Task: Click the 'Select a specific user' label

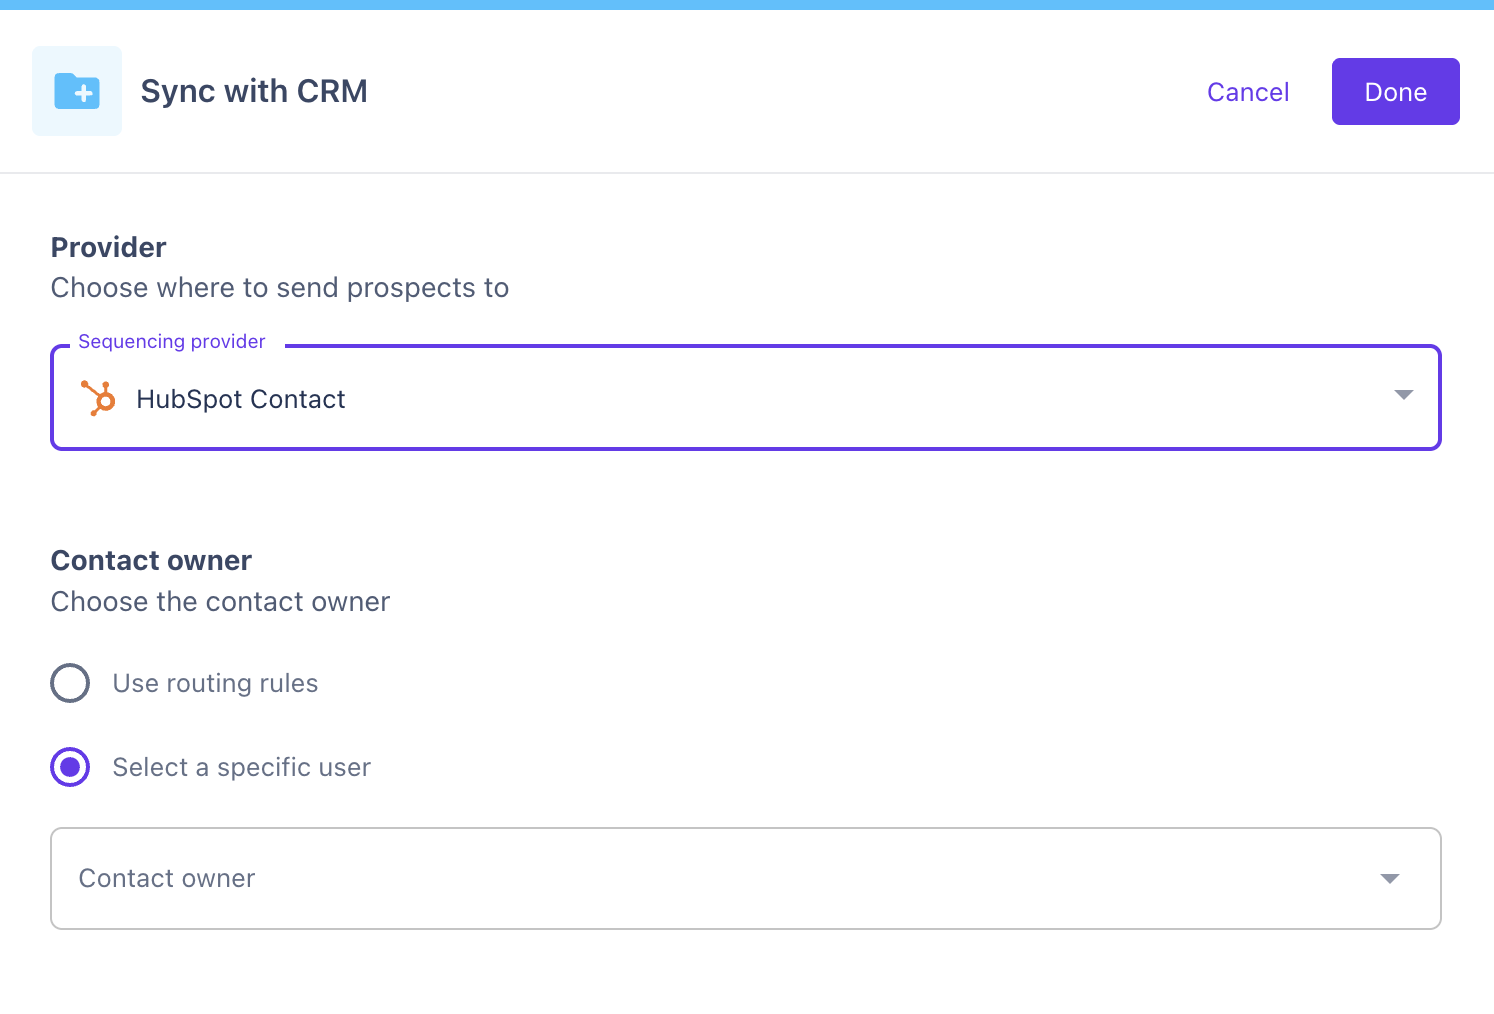Action: (x=241, y=767)
